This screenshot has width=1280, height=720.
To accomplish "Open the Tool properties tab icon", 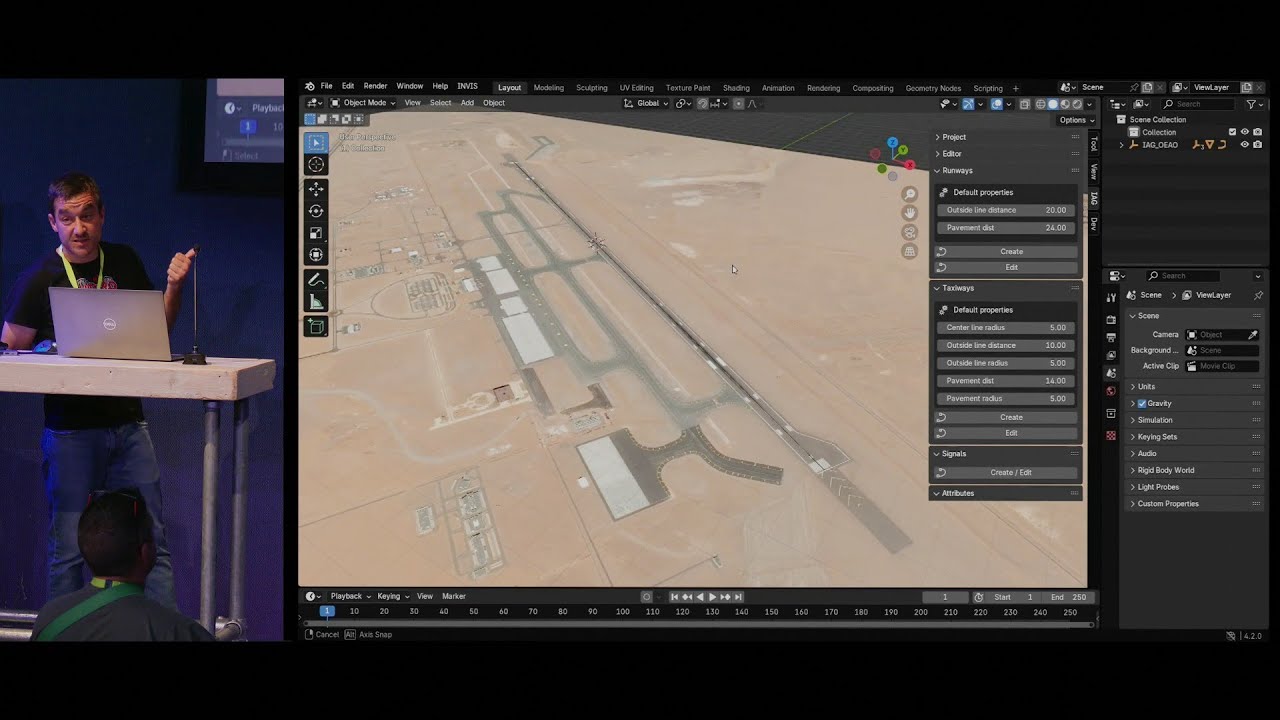I will pos(1111,298).
